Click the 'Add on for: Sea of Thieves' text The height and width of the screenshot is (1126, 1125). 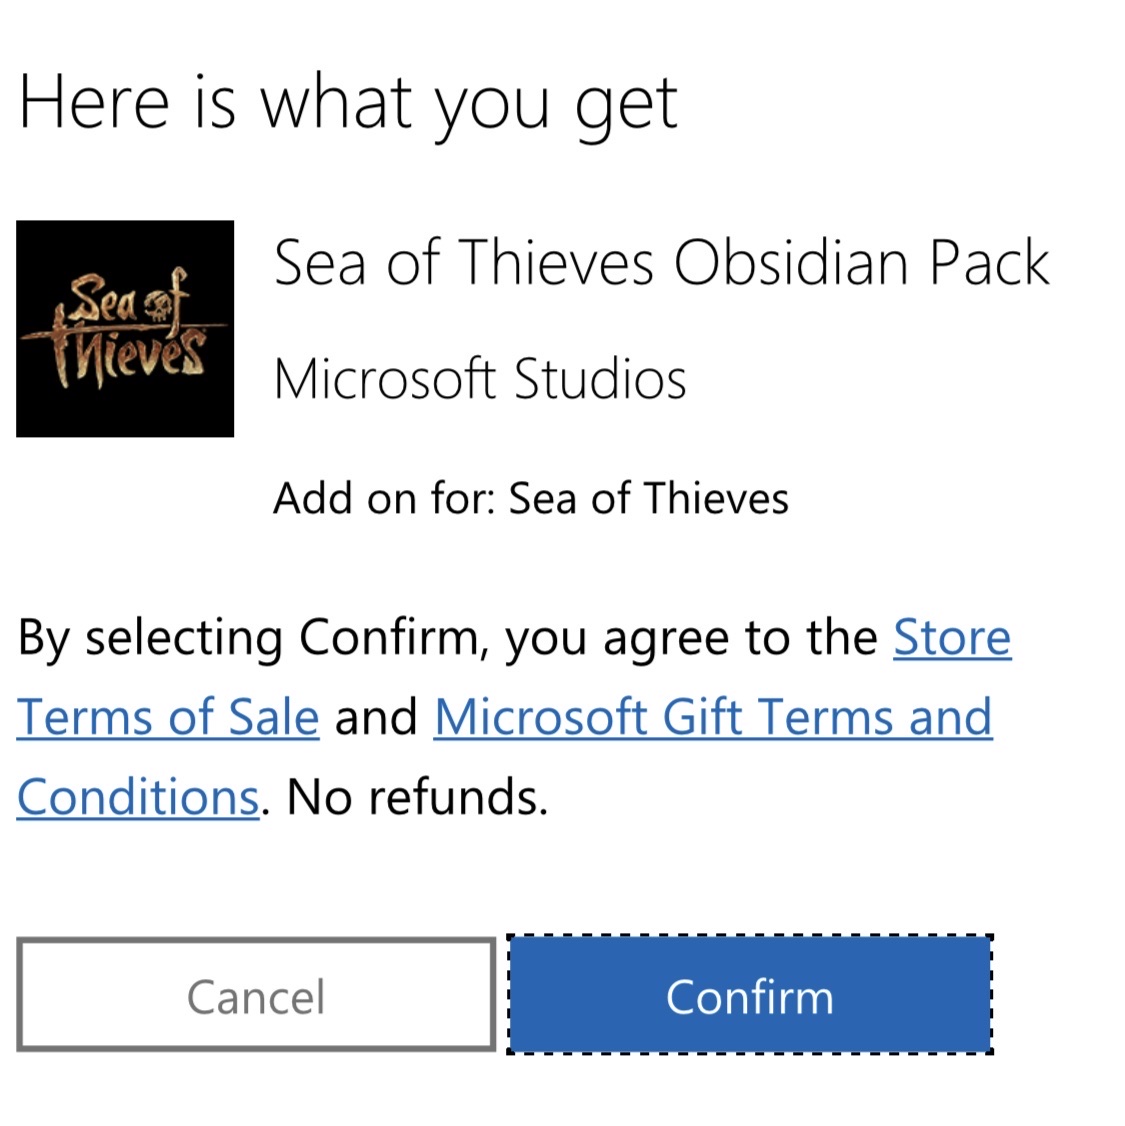[531, 497]
